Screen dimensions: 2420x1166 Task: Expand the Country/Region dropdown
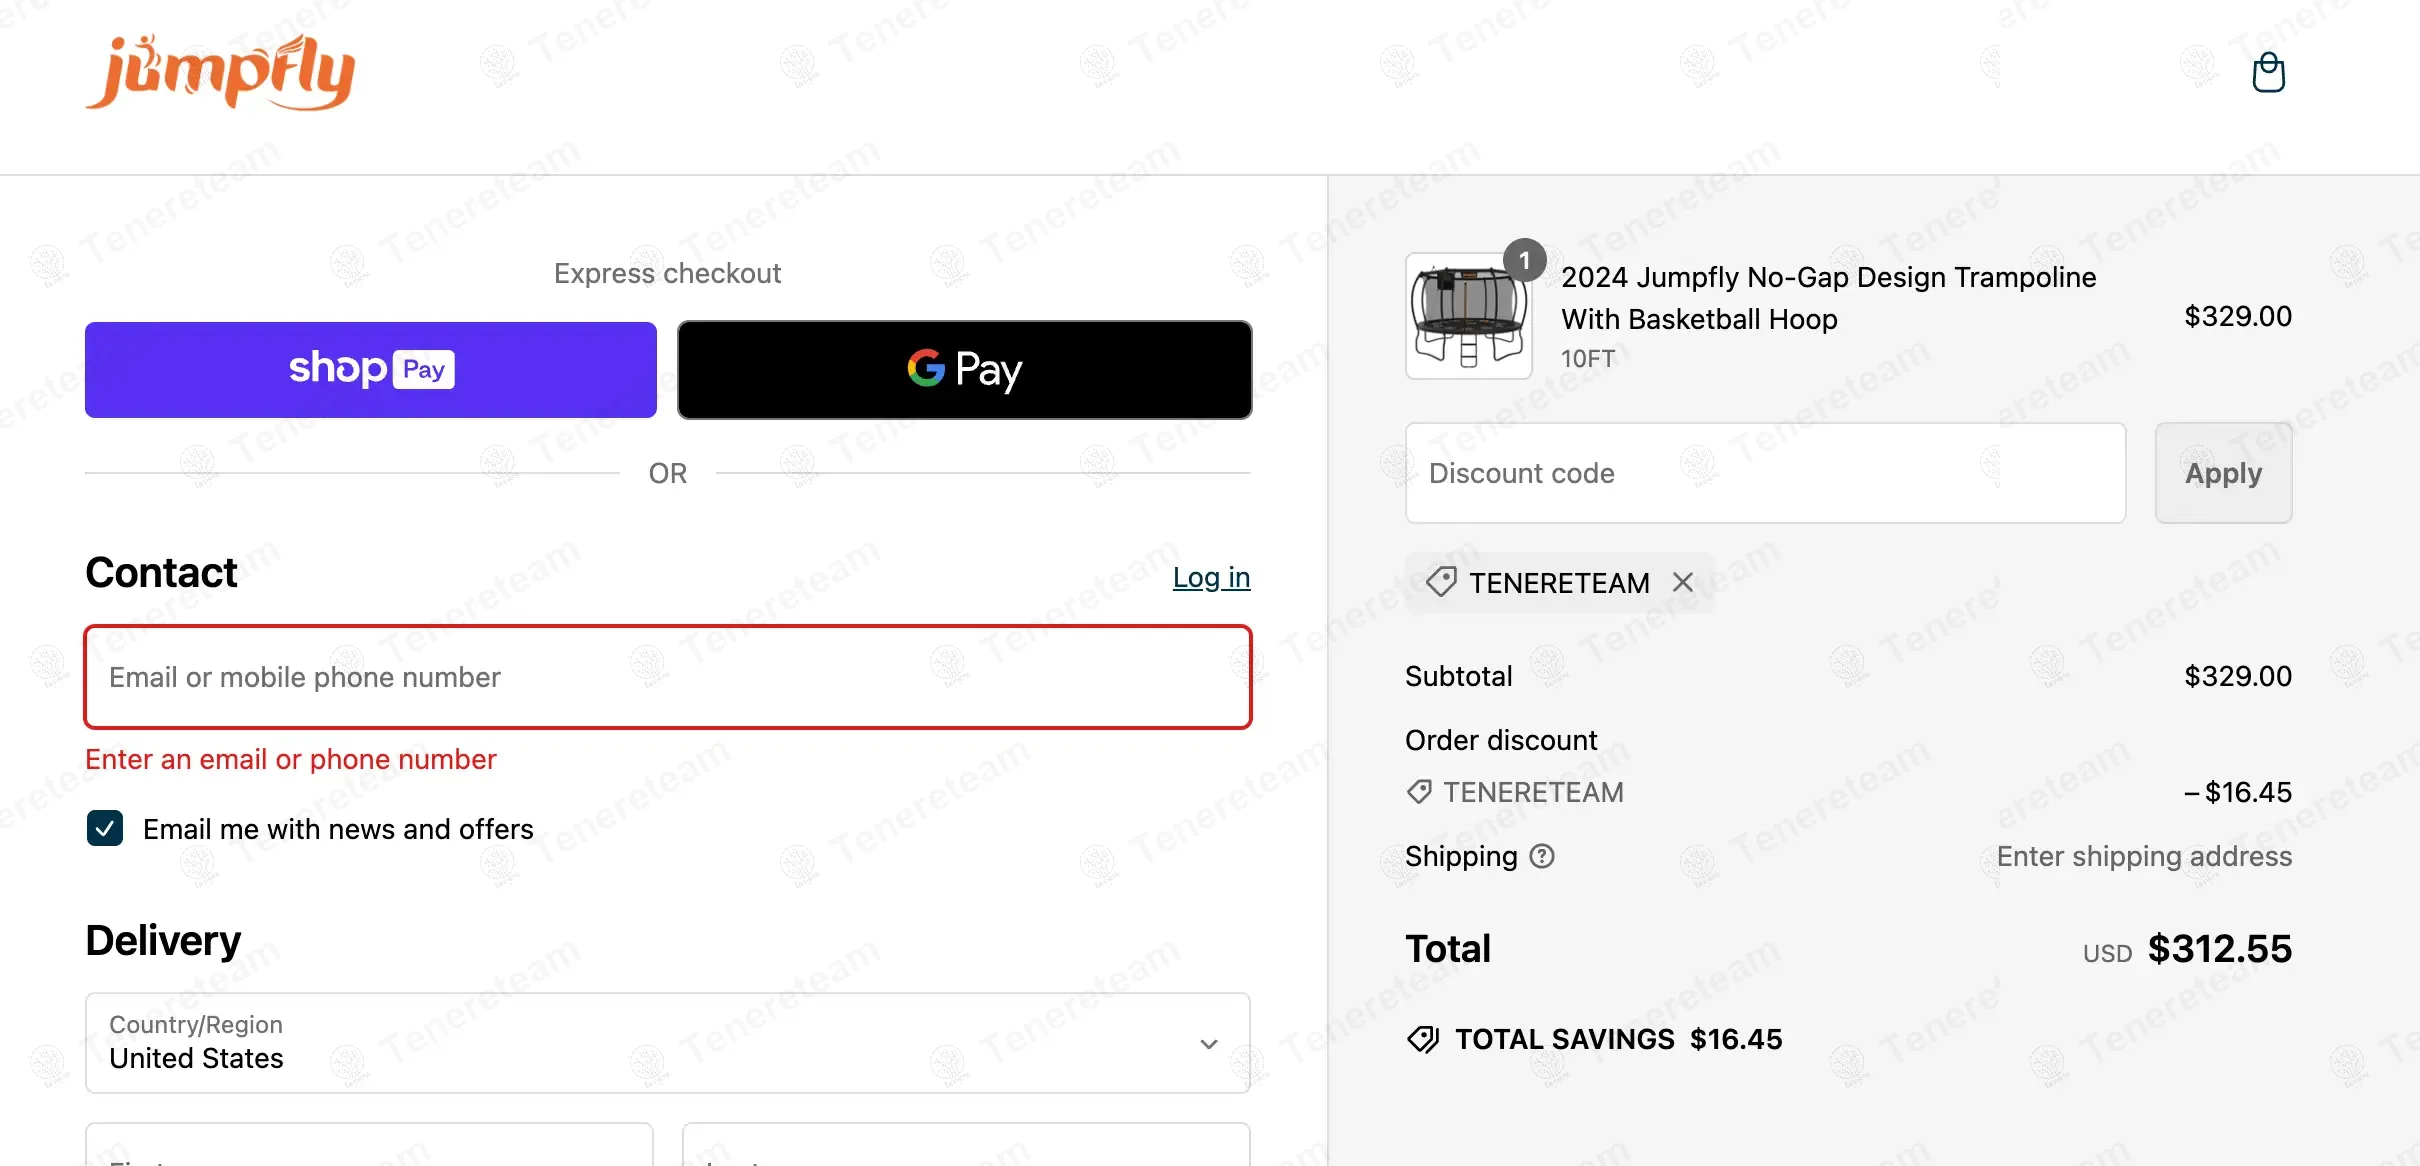667,1043
